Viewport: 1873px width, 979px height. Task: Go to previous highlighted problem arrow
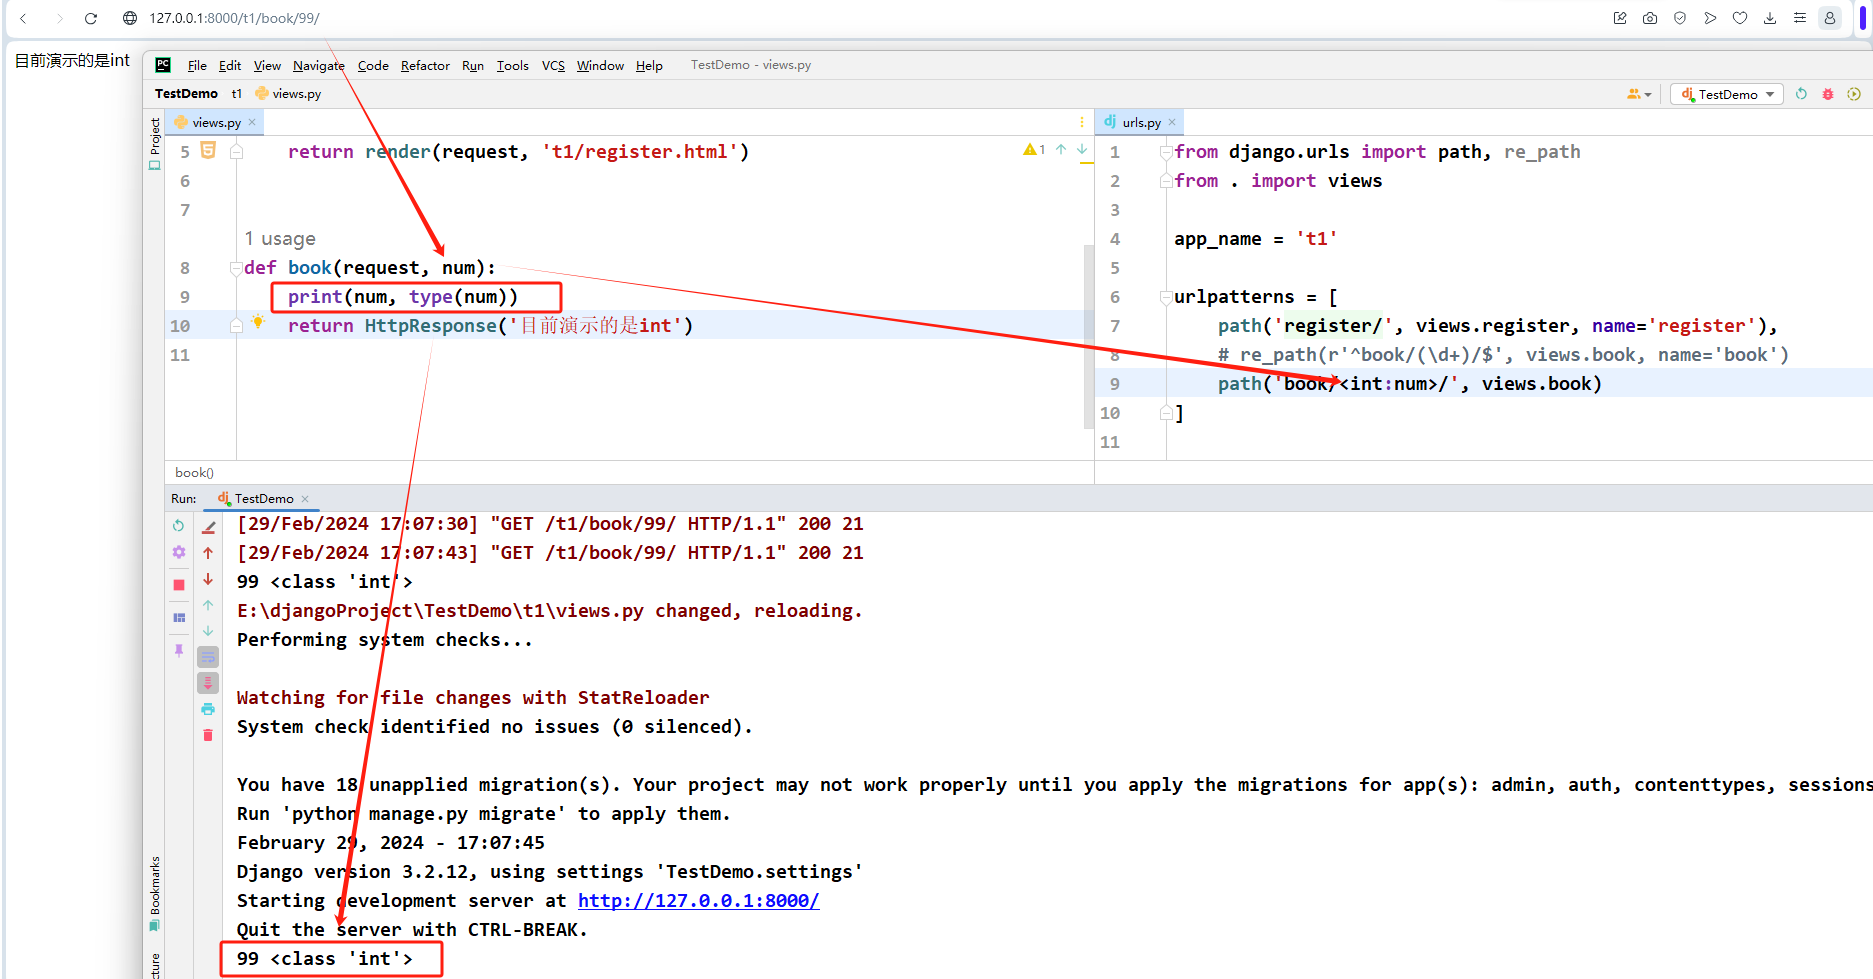[1061, 149]
